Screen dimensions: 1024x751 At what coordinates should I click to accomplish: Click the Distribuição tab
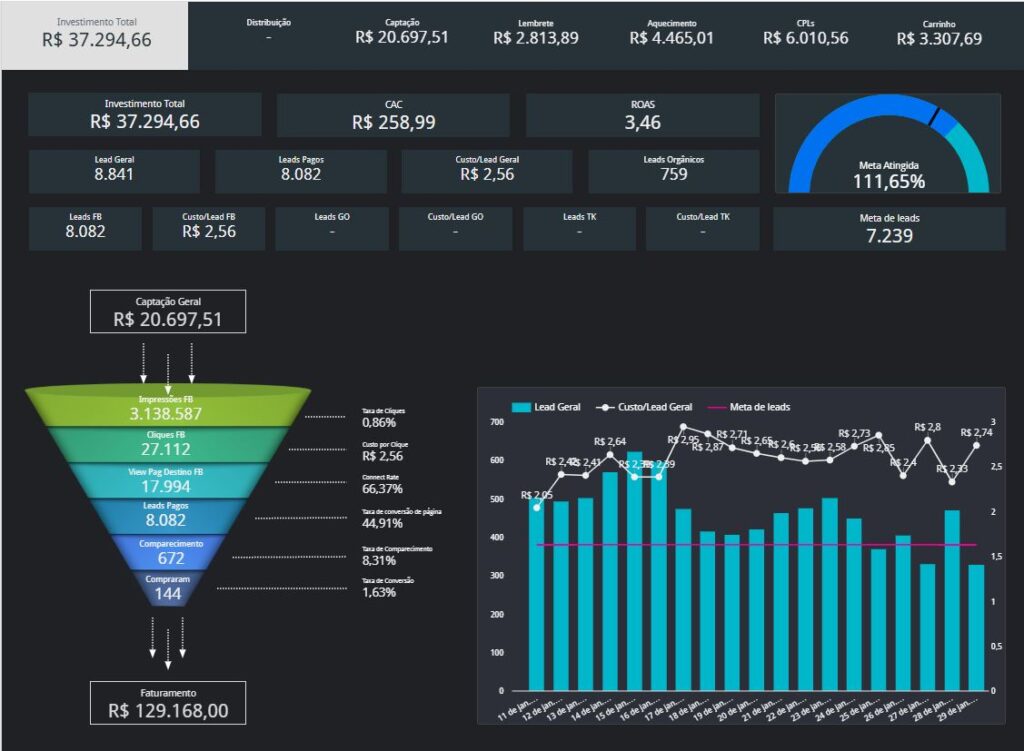point(268,30)
